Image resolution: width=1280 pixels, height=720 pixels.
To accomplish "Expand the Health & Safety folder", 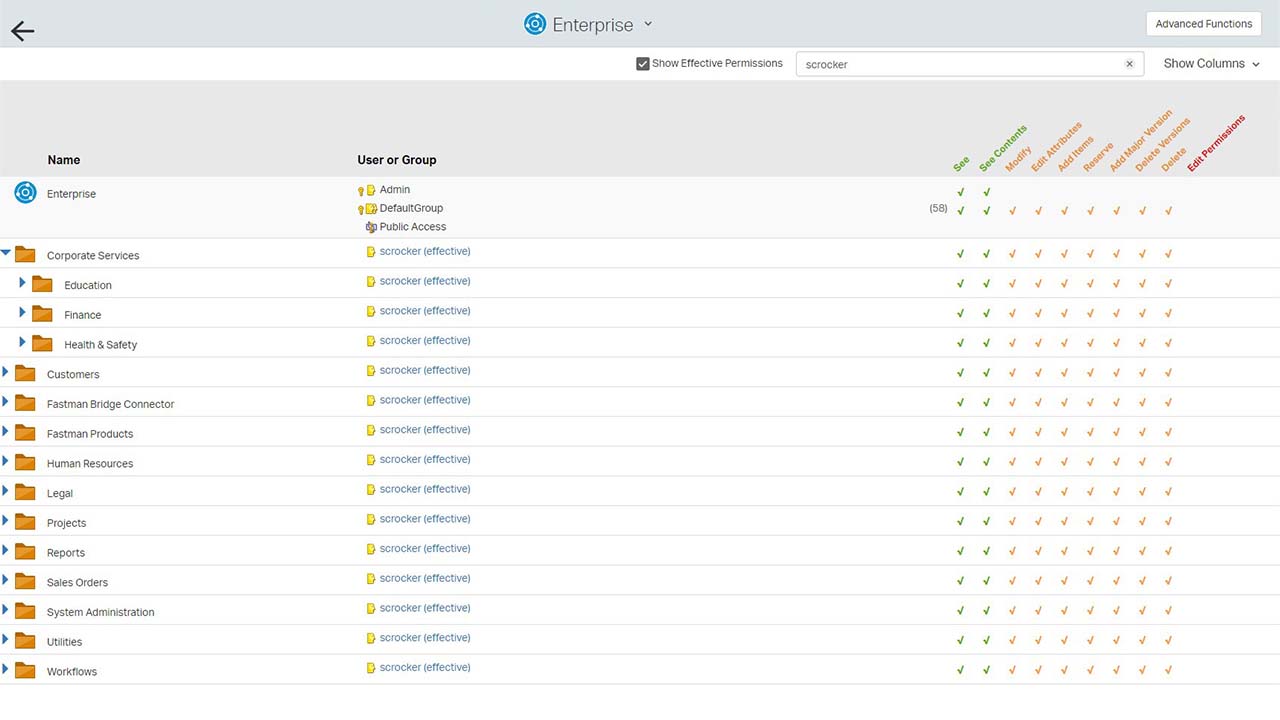I will pos(22,342).
